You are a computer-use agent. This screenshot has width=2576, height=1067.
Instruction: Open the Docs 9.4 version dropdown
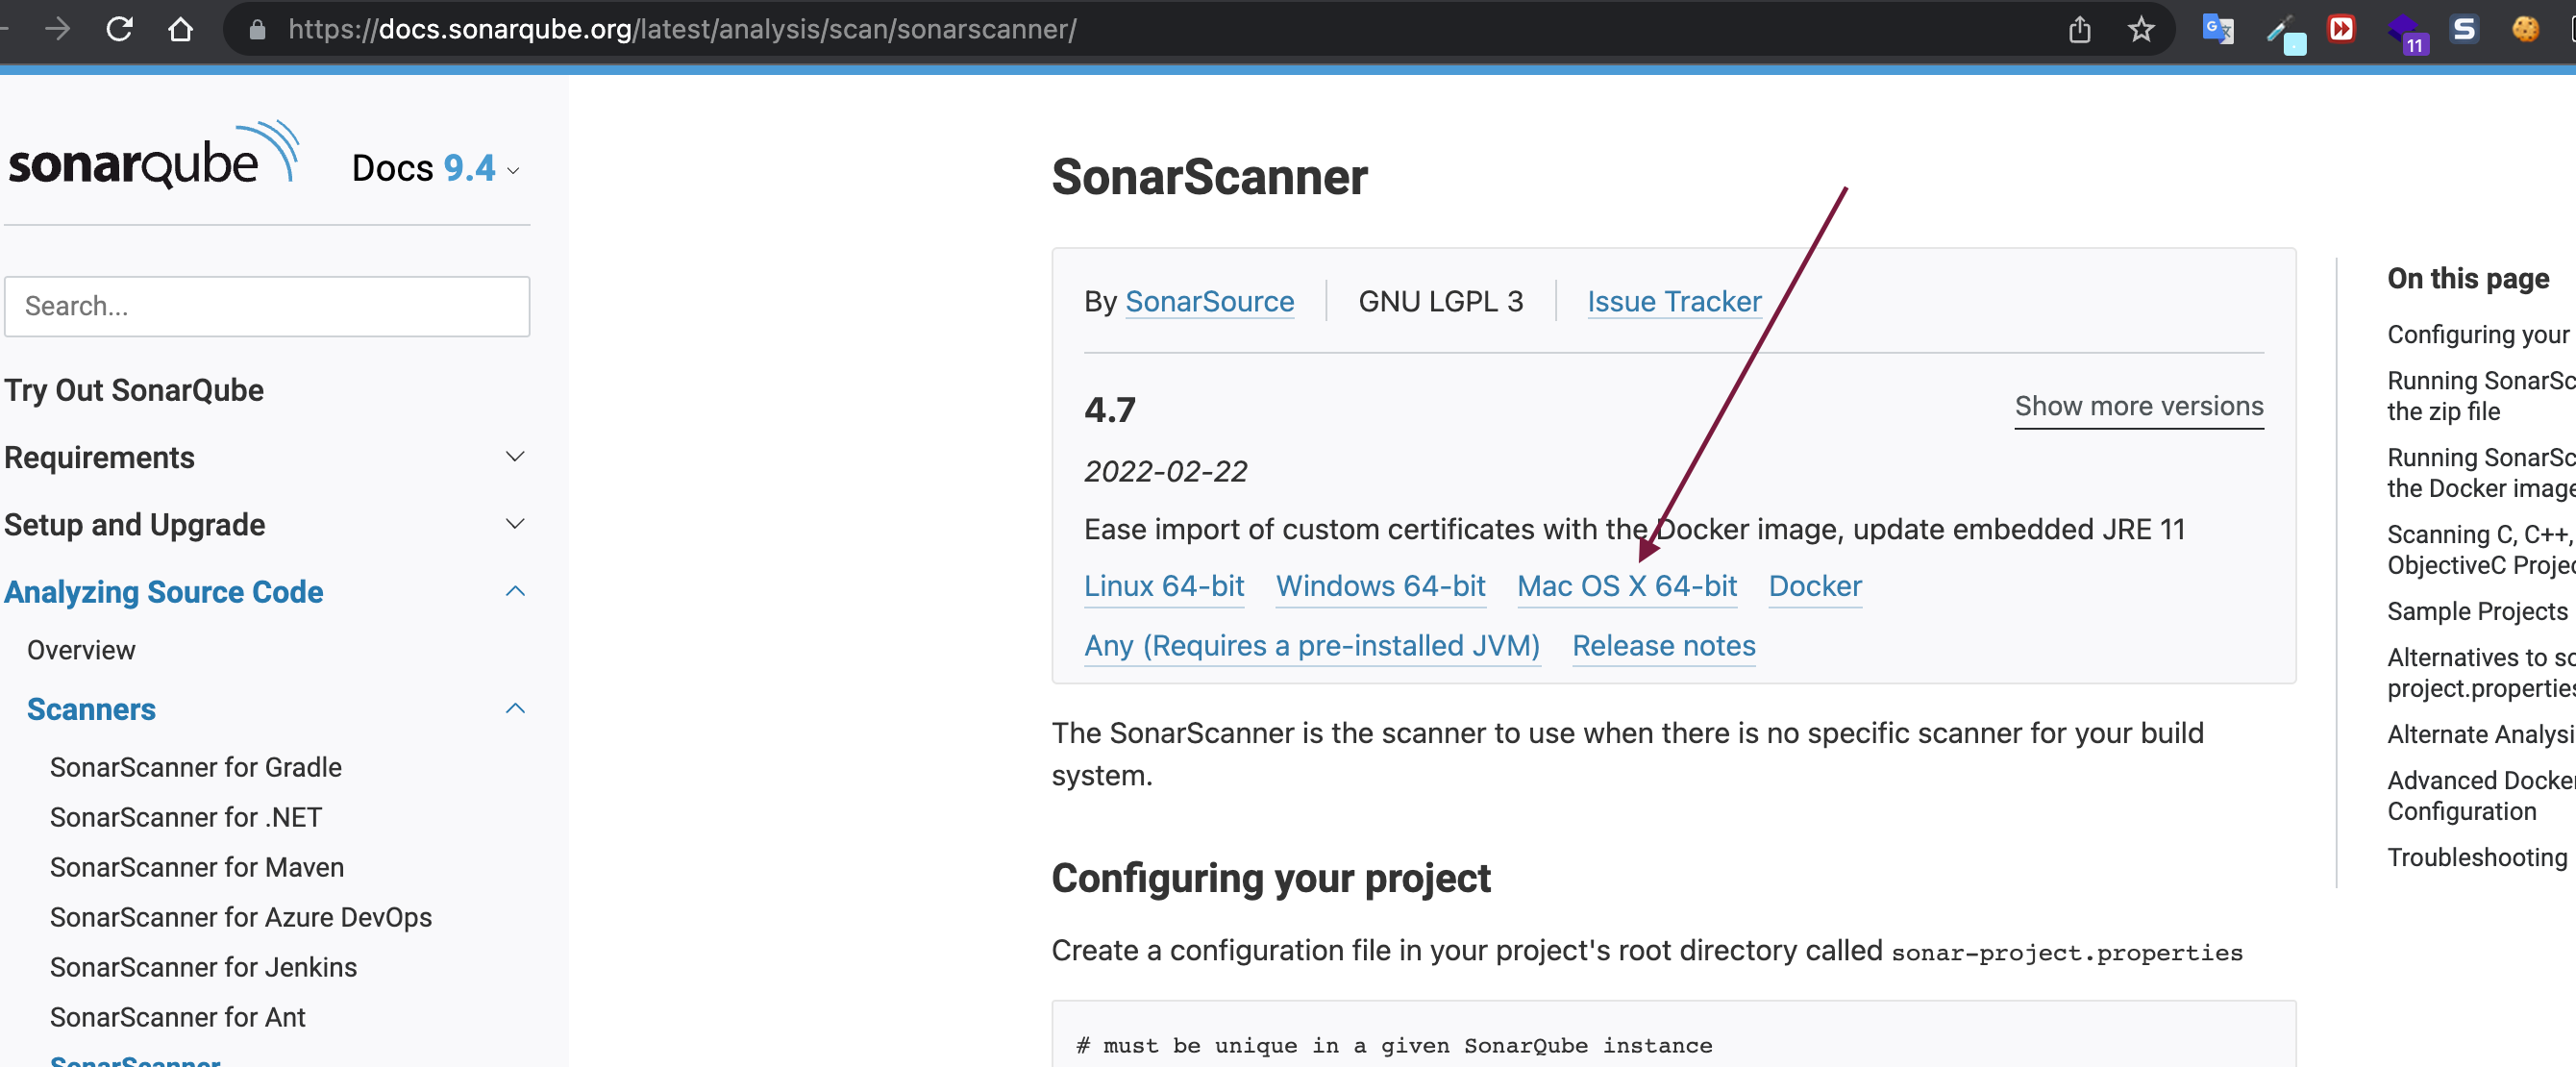point(513,170)
